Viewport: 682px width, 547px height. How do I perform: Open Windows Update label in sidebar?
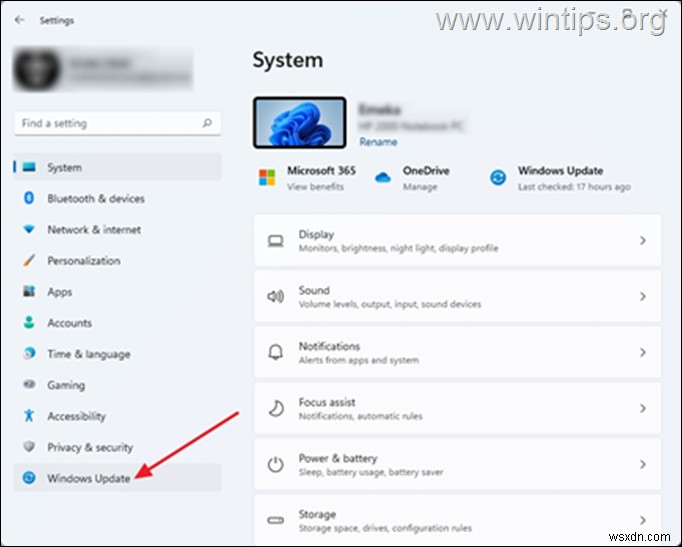pyautogui.click(x=88, y=478)
